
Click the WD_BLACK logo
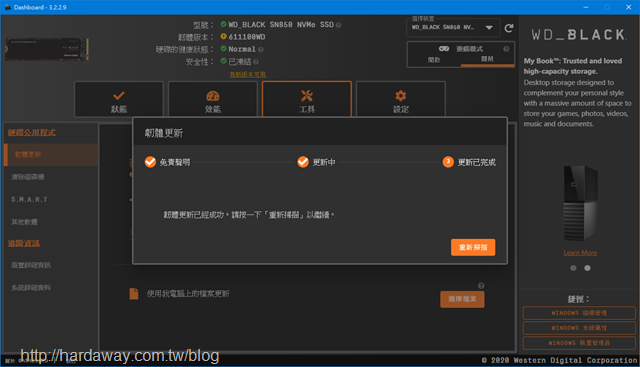(x=578, y=35)
